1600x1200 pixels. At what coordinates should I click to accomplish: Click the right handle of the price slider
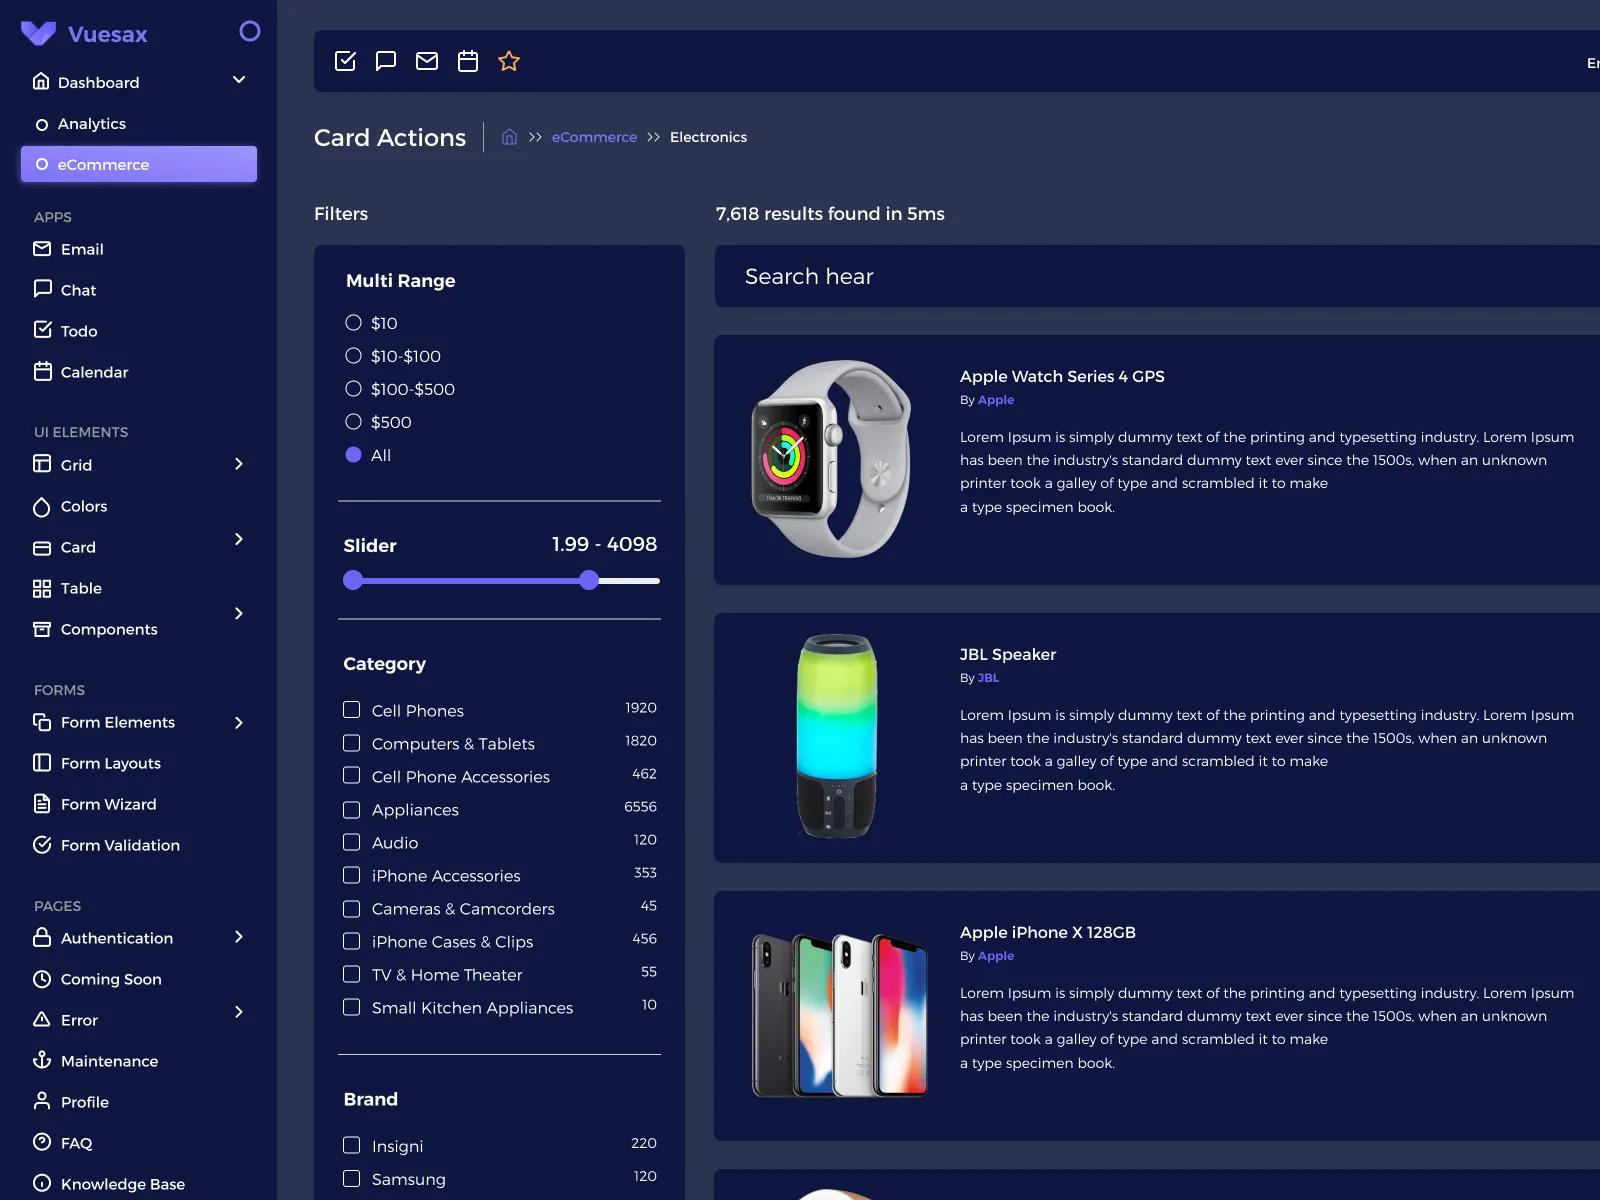pos(589,580)
